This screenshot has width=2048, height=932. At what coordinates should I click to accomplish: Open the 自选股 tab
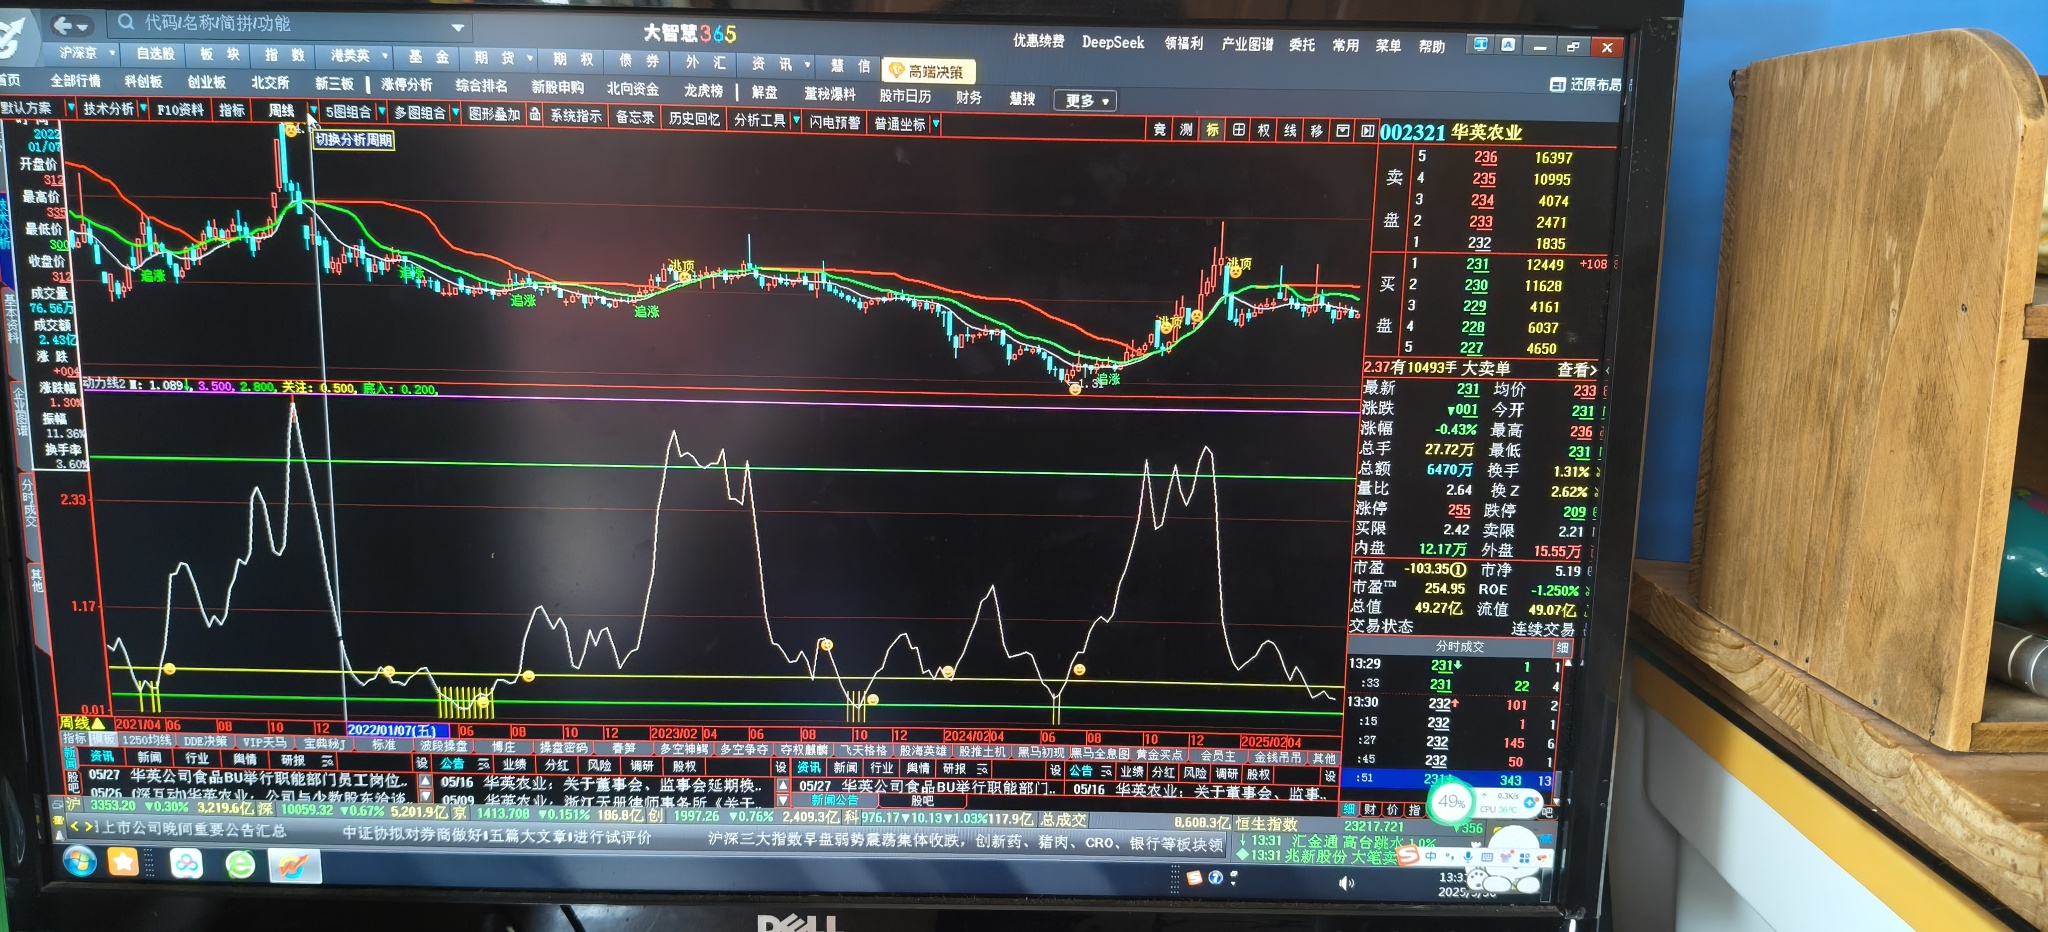[155, 54]
